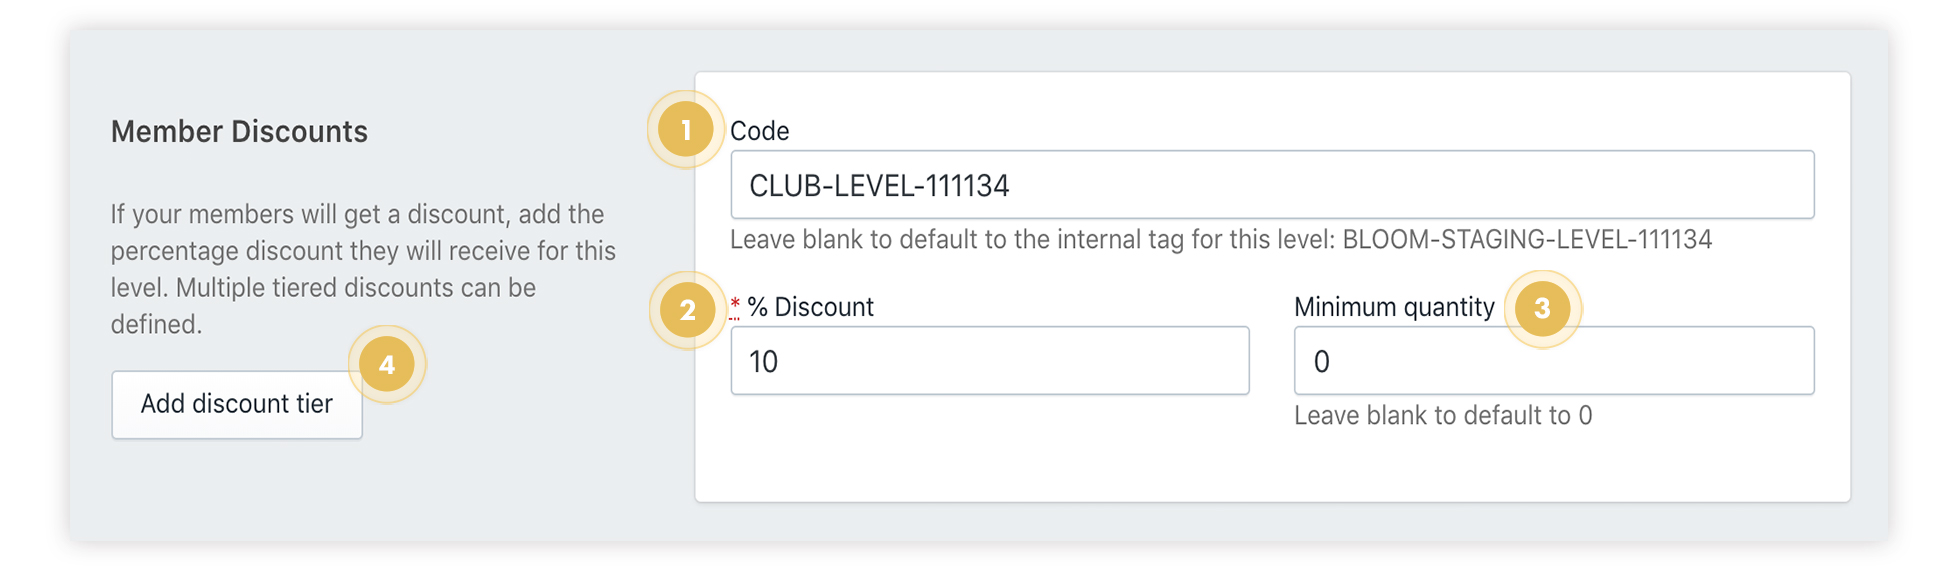Viewport: 1960px width, 570px height.
Task: Click the numbered marker 4 near Add discount tier
Action: tap(387, 365)
